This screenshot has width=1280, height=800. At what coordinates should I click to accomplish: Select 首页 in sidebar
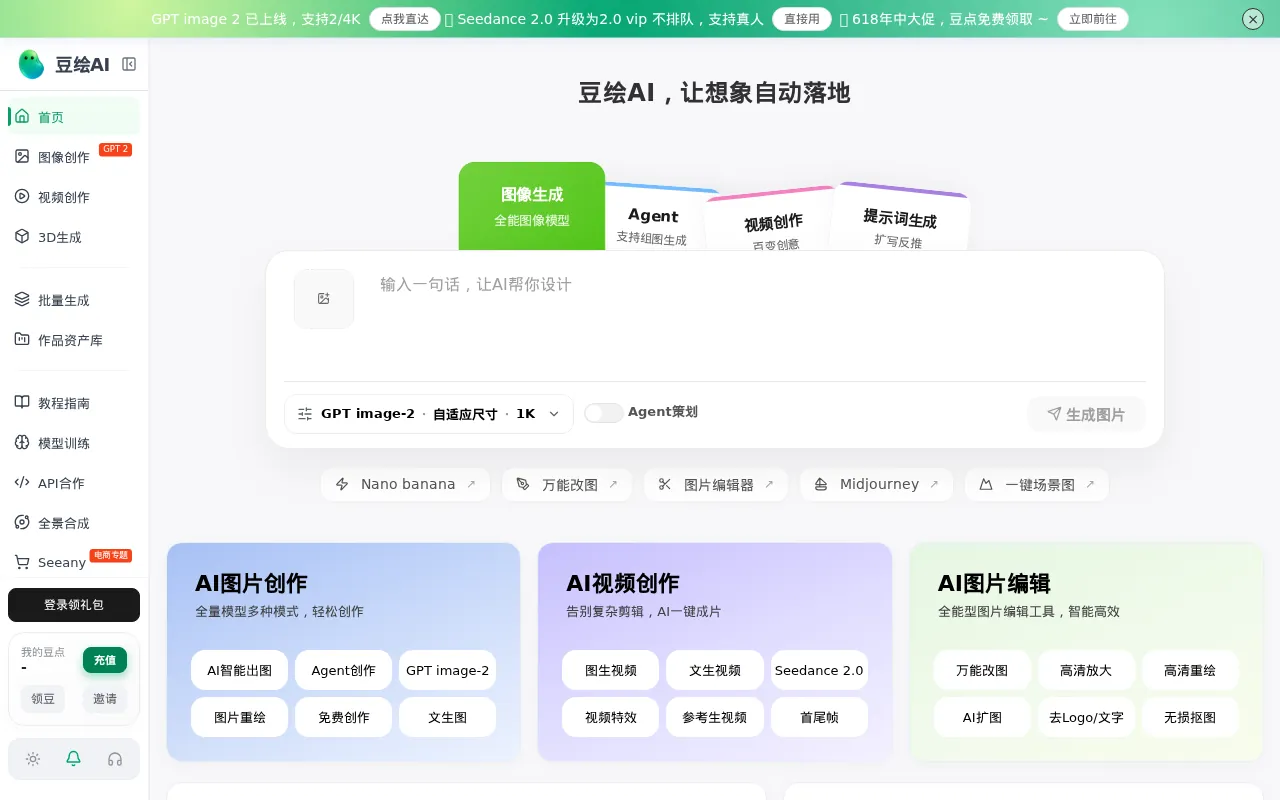(x=74, y=117)
